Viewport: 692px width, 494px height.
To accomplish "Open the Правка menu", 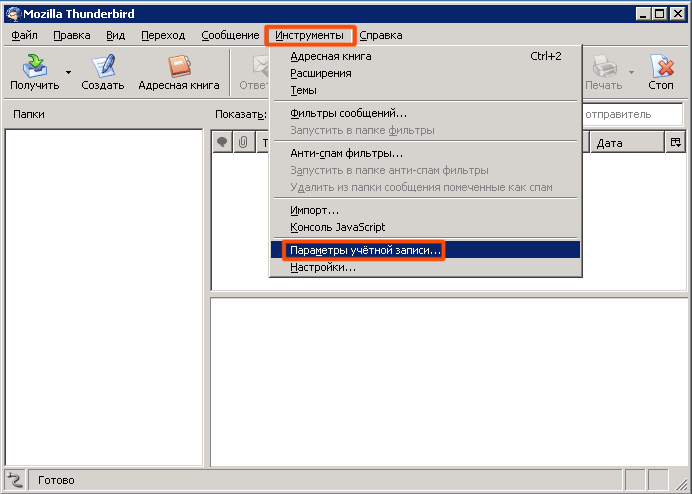I will click(x=72, y=35).
